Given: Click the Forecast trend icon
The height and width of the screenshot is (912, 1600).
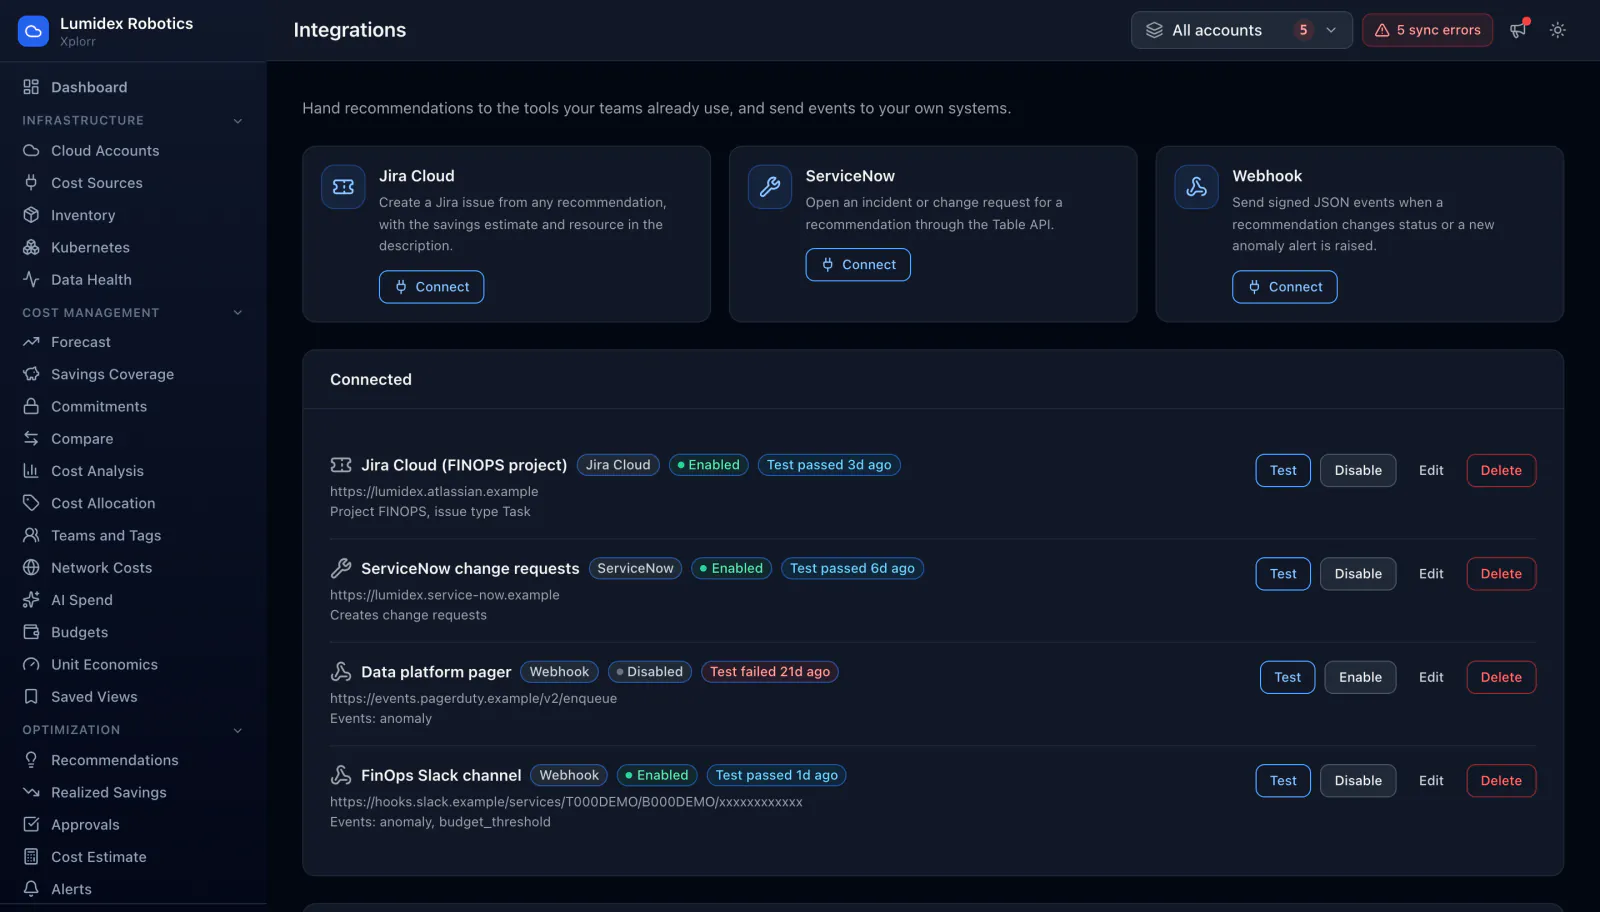Looking at the screenshot, I should click(31, 342).
